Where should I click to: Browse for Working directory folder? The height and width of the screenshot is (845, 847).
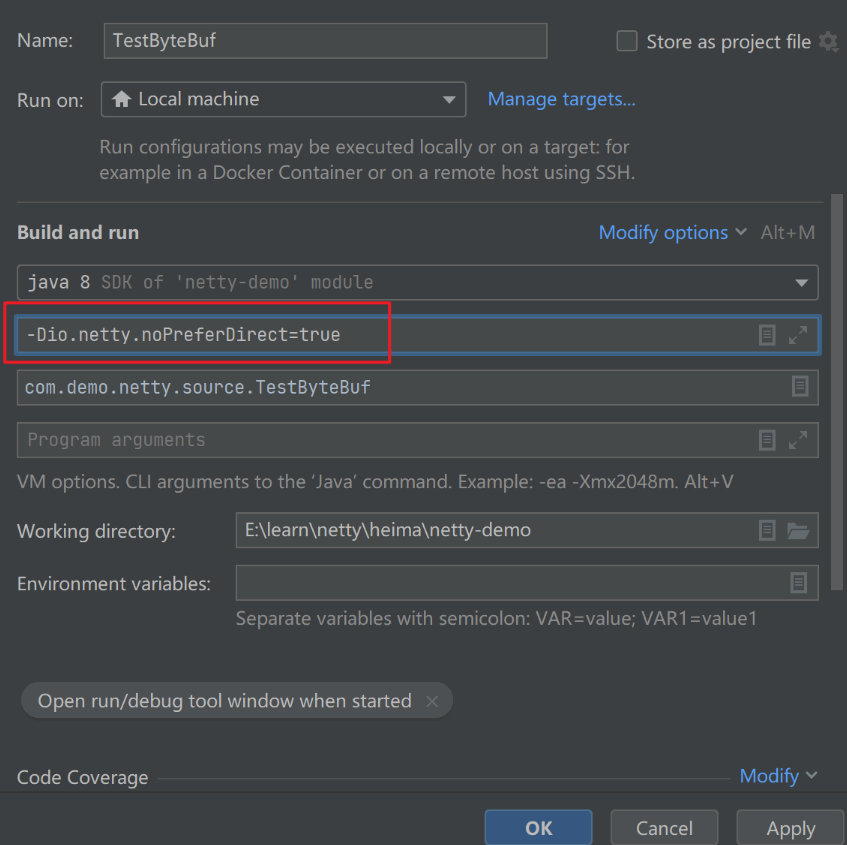tap(798, 530)
